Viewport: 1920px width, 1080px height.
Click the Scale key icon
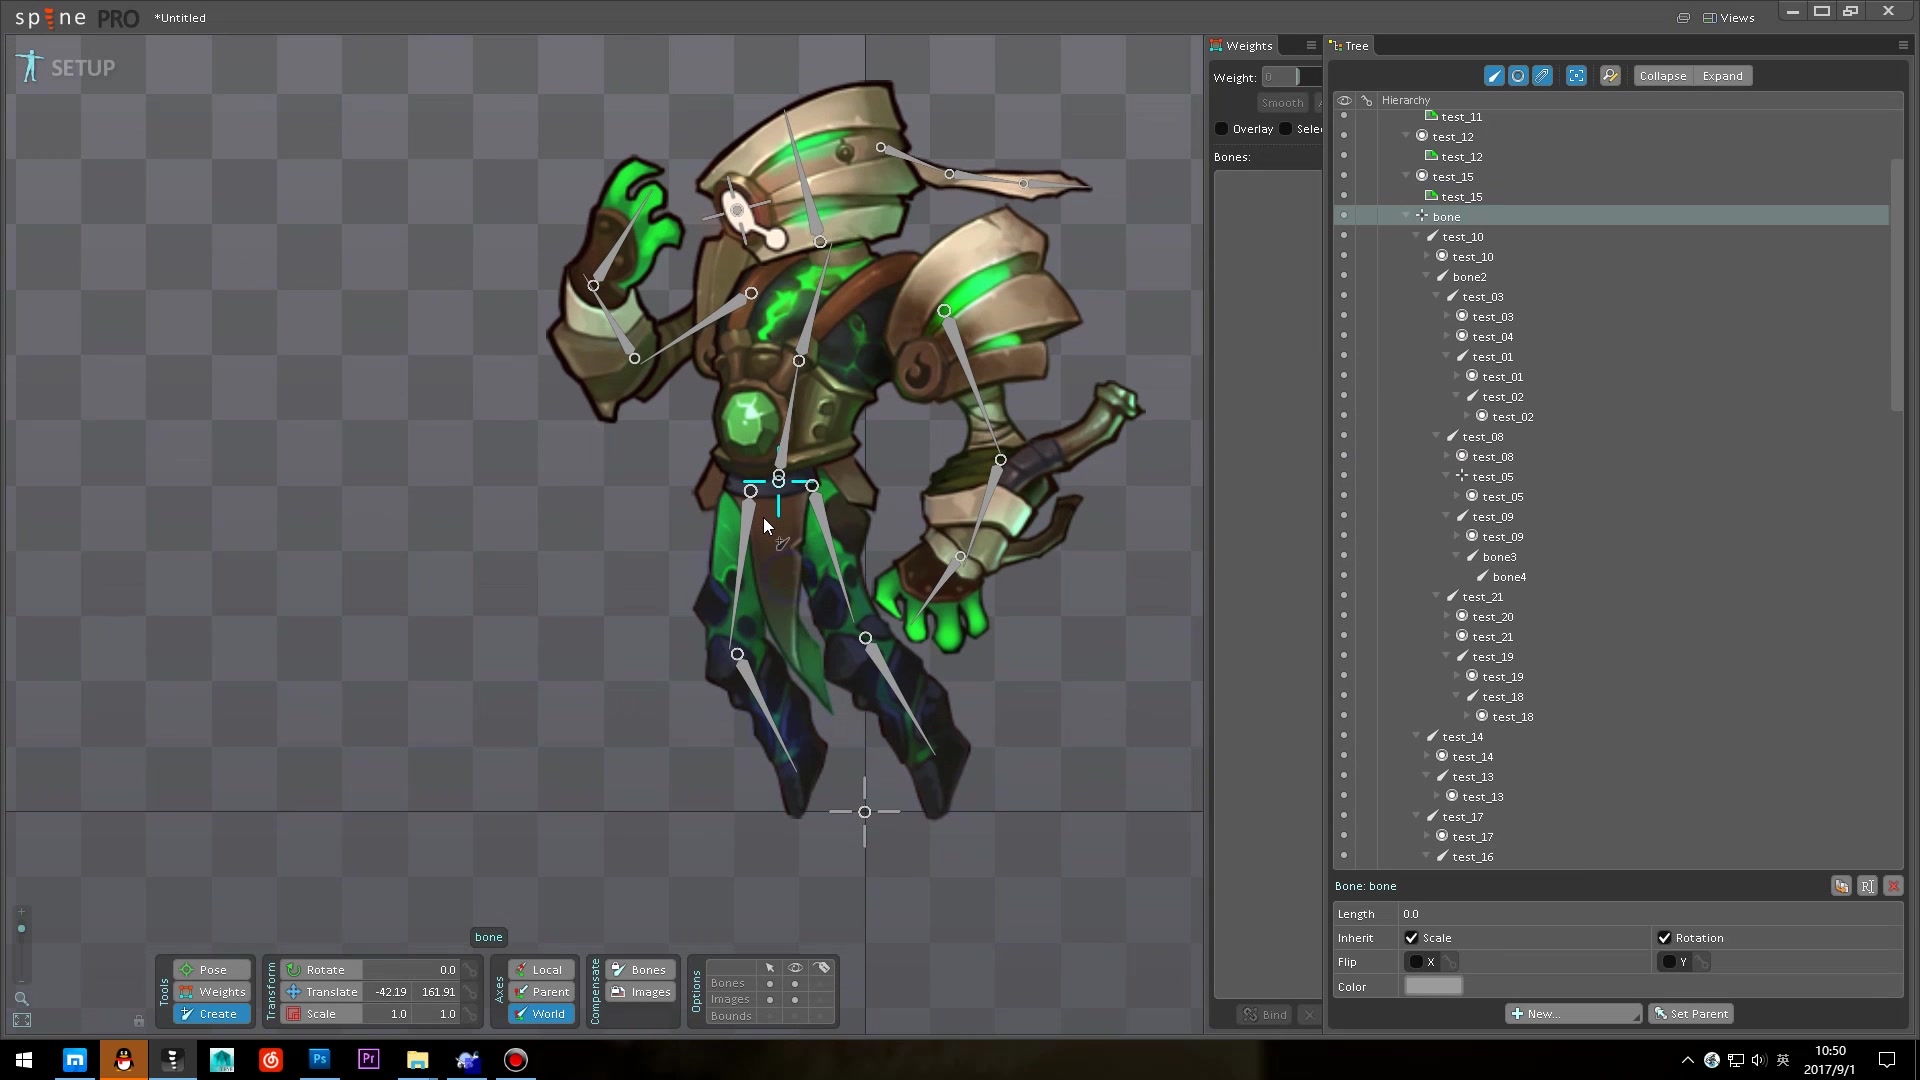pos(470,1014)
